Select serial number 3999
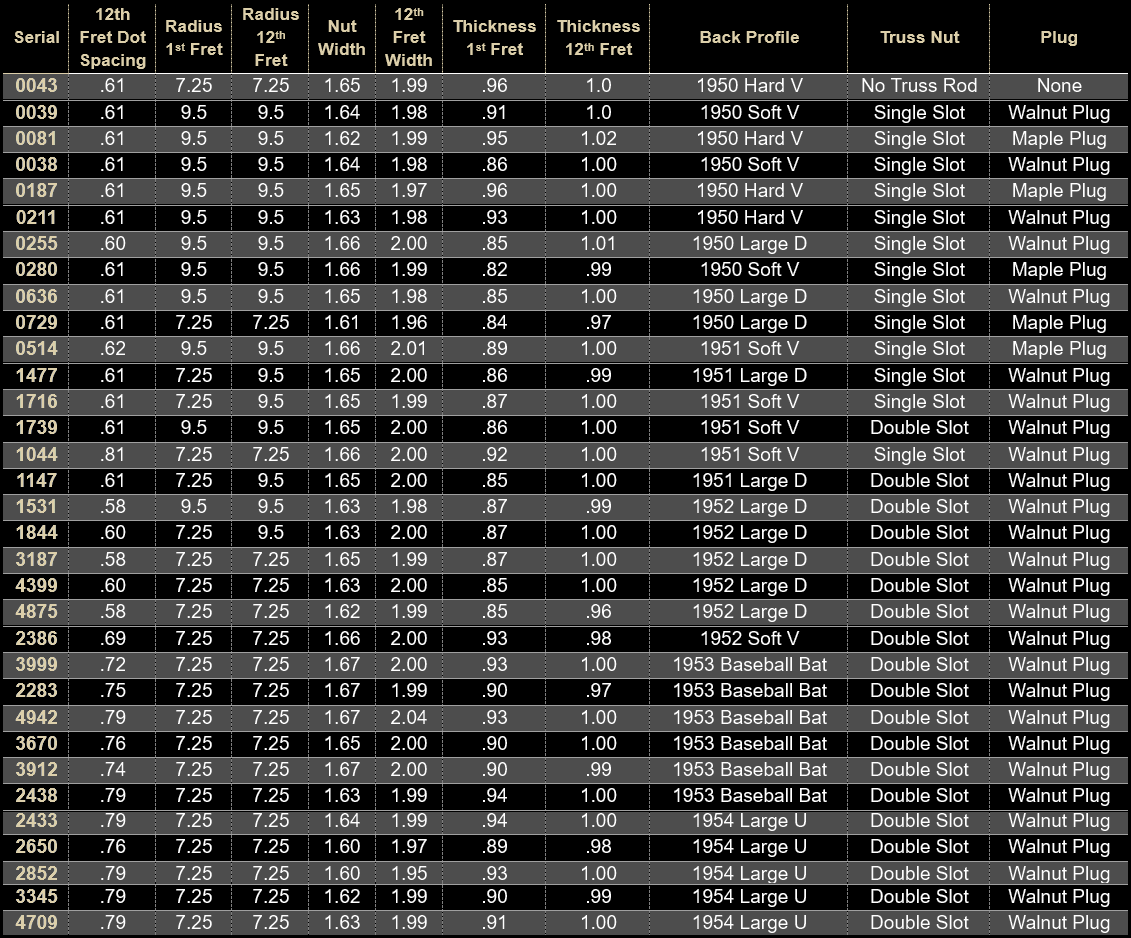Image resolution: width=1131 pixels, height=938 pixels. 37,665
